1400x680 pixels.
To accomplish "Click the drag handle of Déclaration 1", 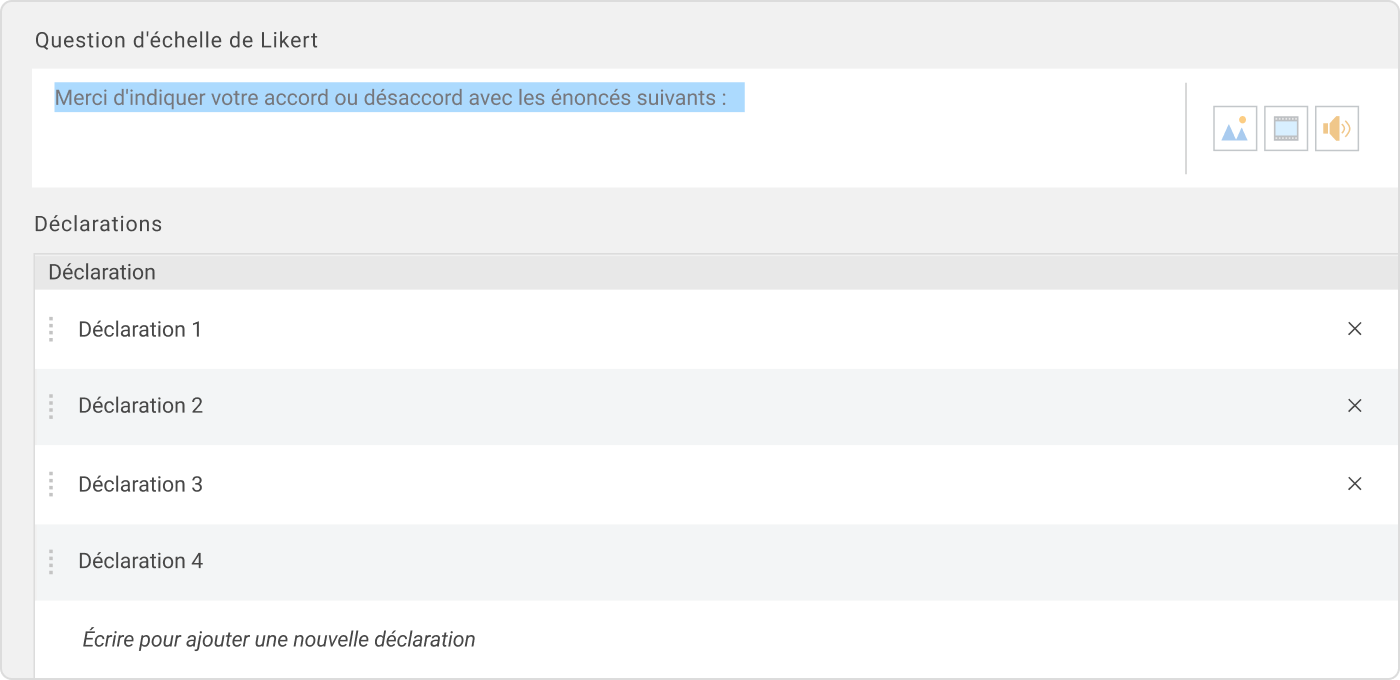I will pos(51,329).
